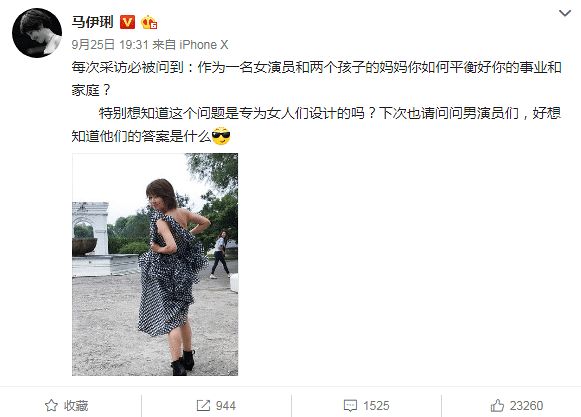Click the crown membership badge icon
Screen dimensions: 581x417
tap(149, 22)
